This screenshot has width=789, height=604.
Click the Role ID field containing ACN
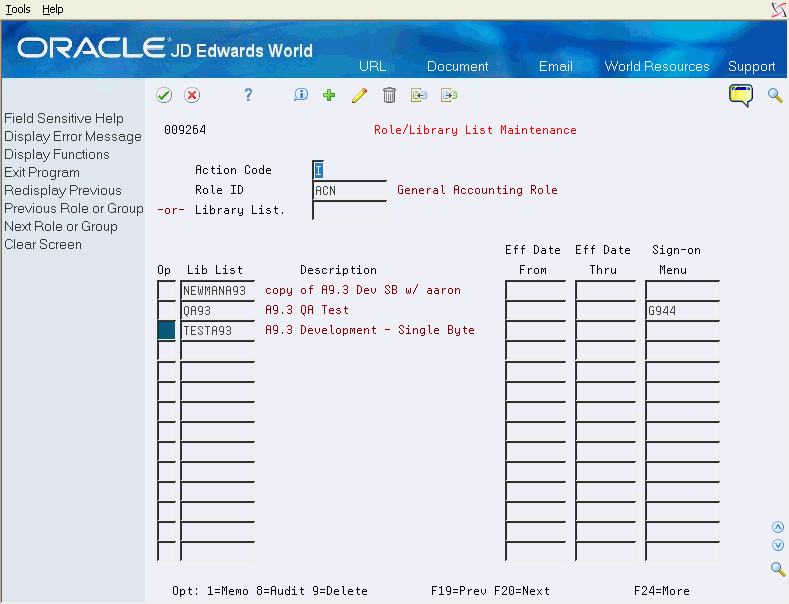tap(350, 190)
